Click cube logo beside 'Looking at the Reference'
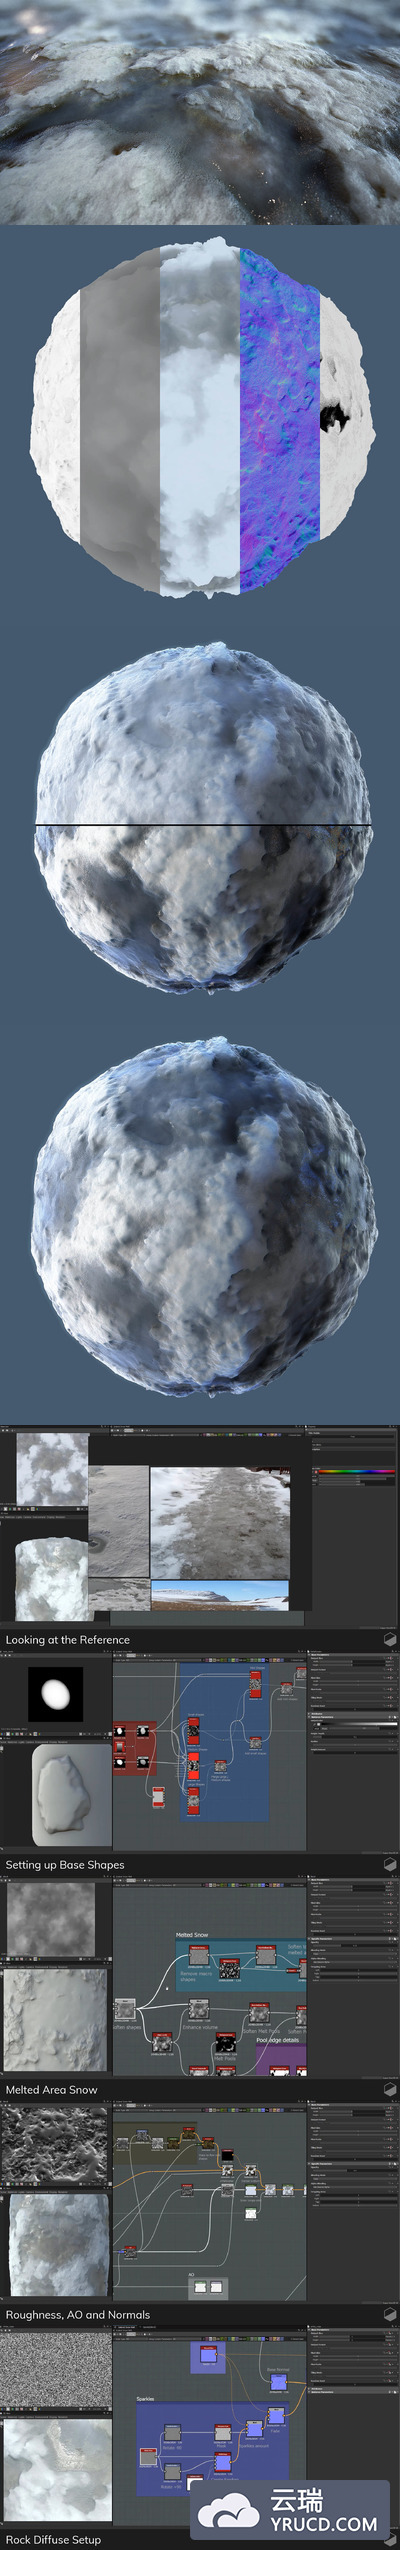 coord(389,1640)
